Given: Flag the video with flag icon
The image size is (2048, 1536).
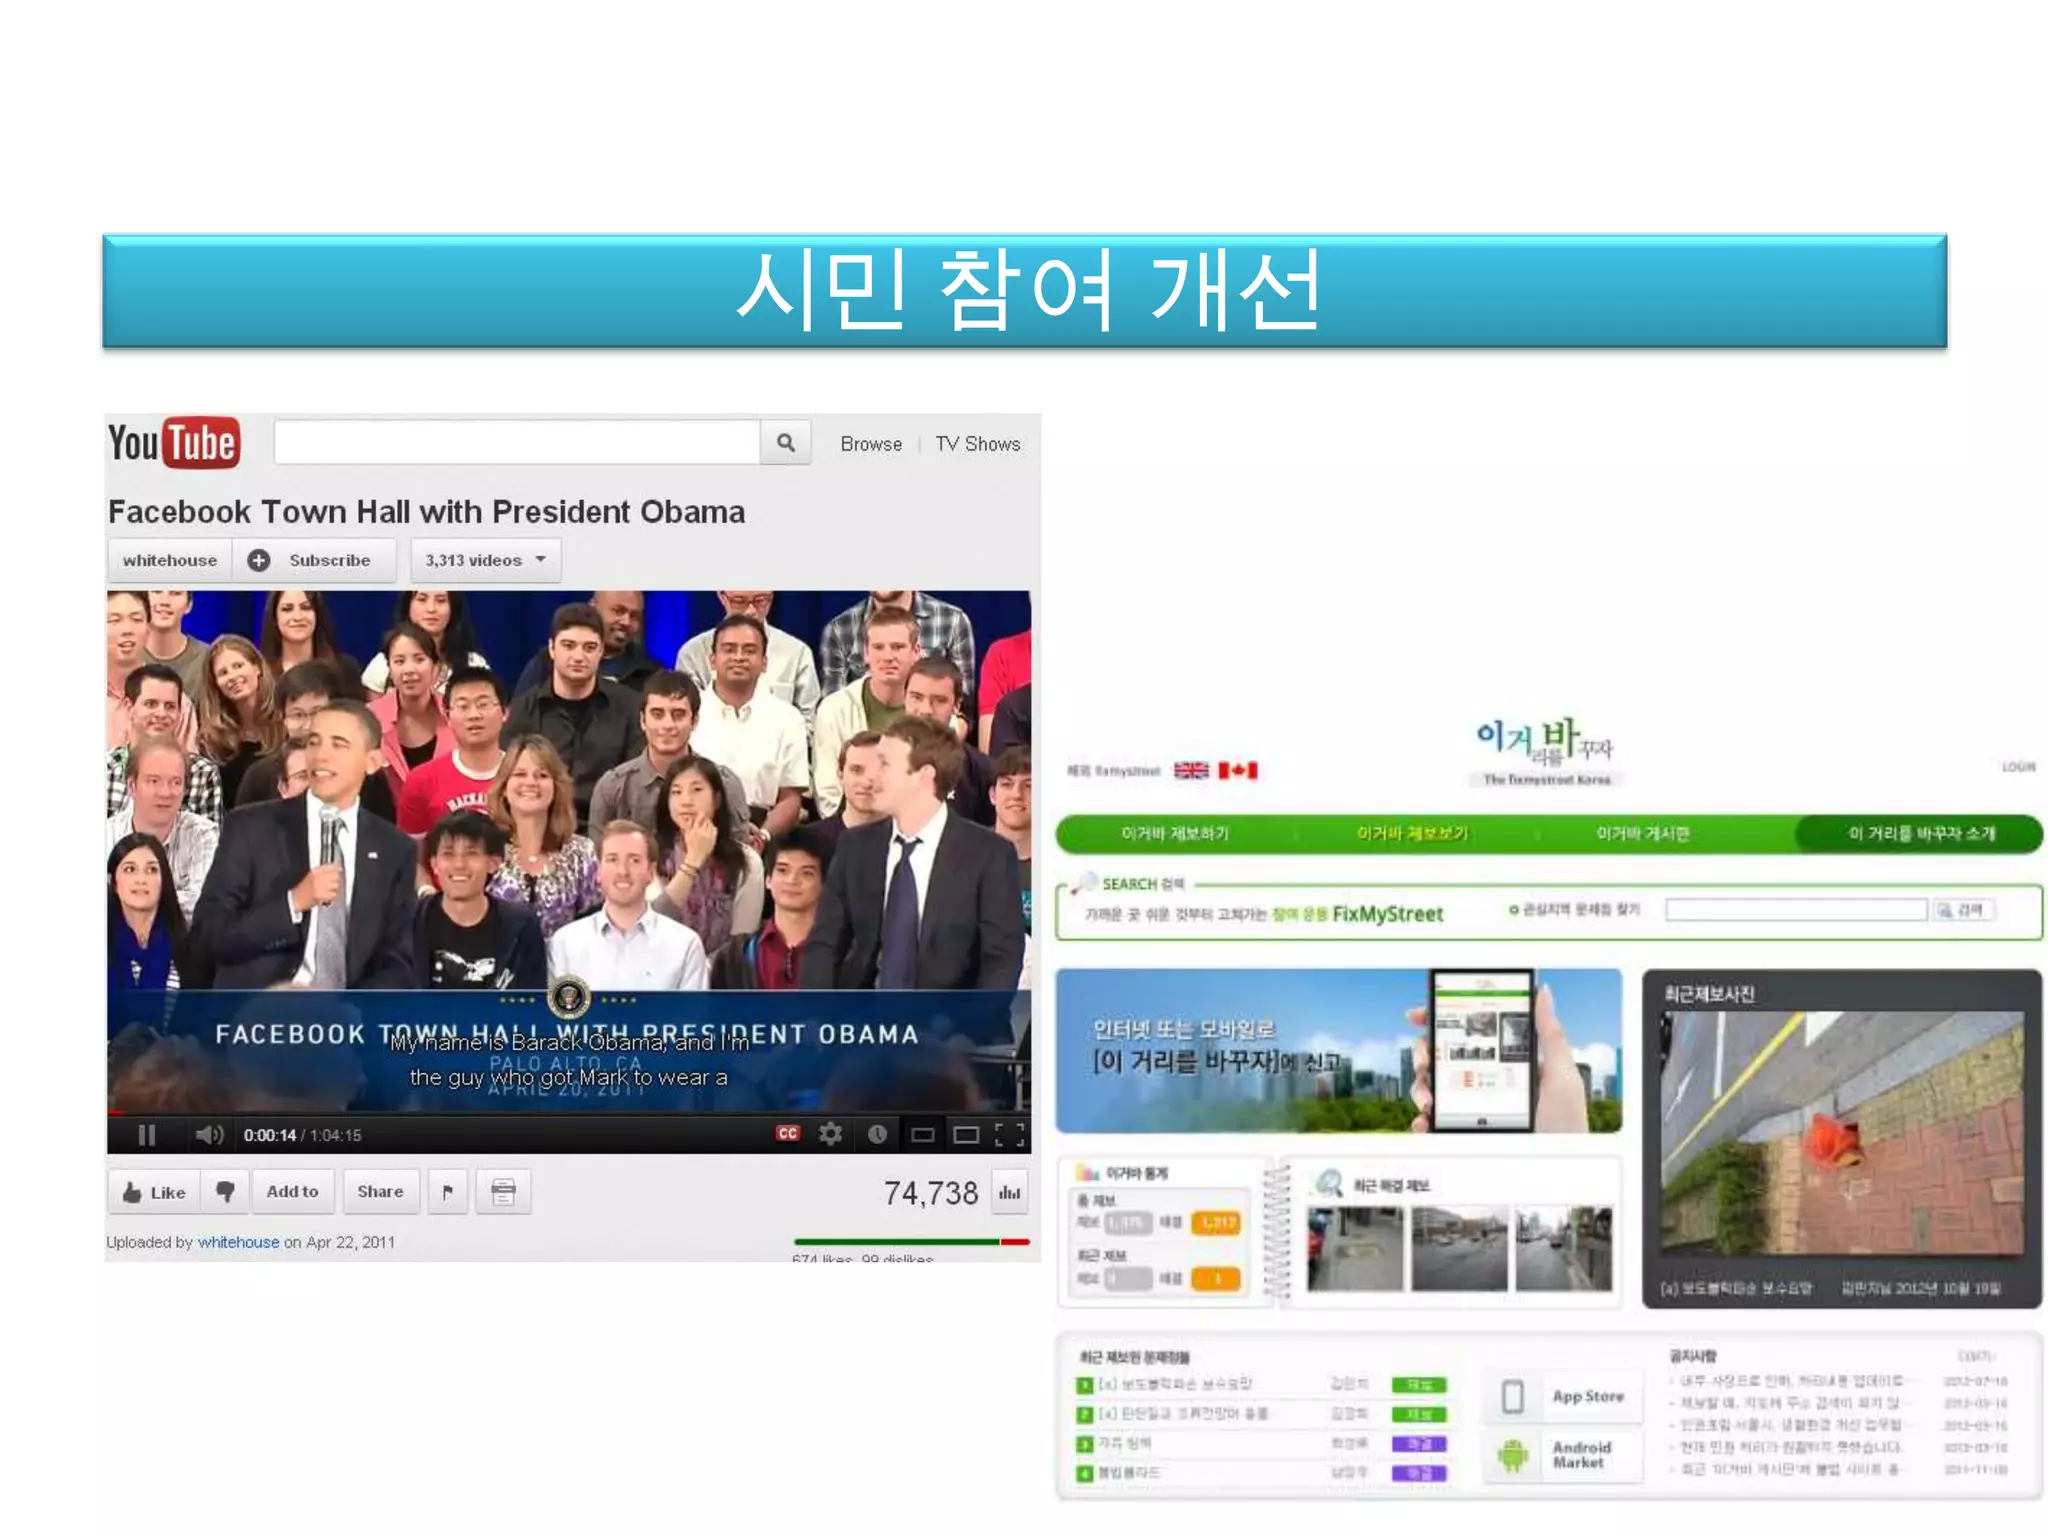Looking at the screenshot, I should (448, 1192).
